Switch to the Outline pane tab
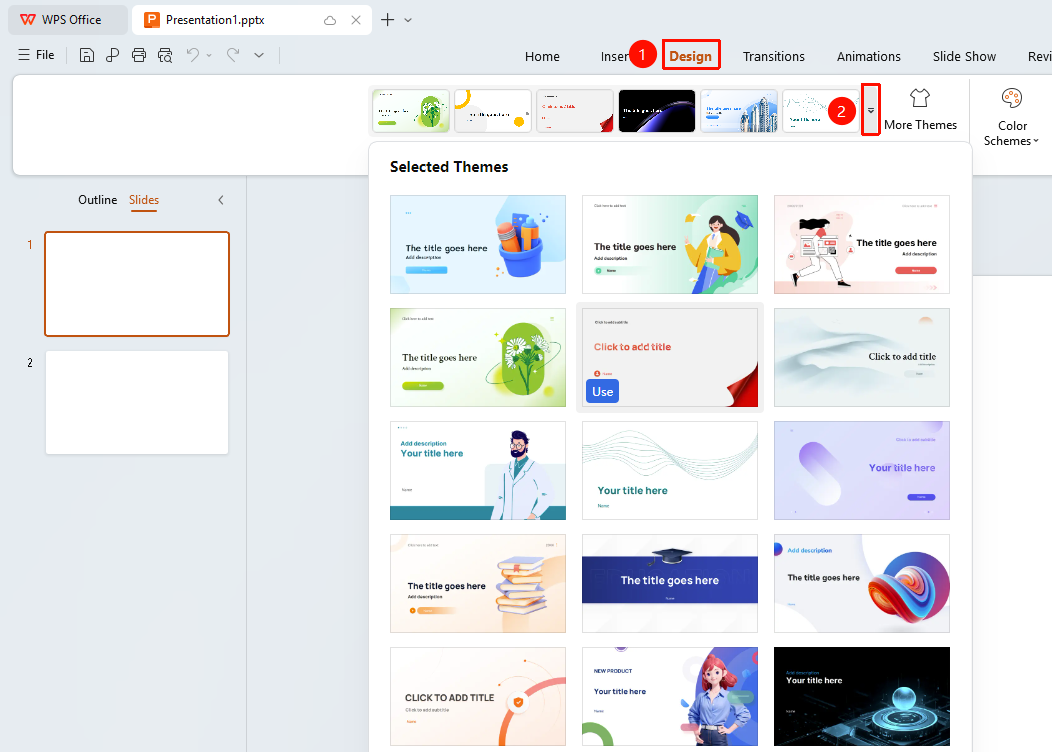1052x752 pixels. [97, 200]
